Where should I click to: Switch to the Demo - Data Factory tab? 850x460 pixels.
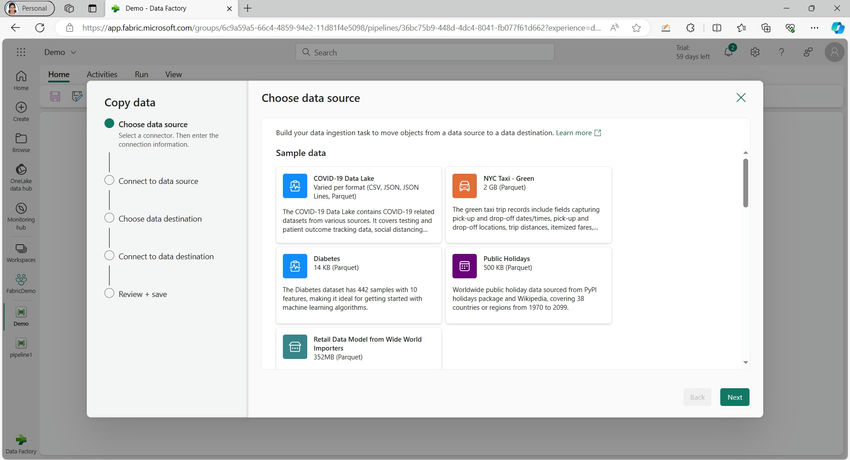tap(171, 8)
